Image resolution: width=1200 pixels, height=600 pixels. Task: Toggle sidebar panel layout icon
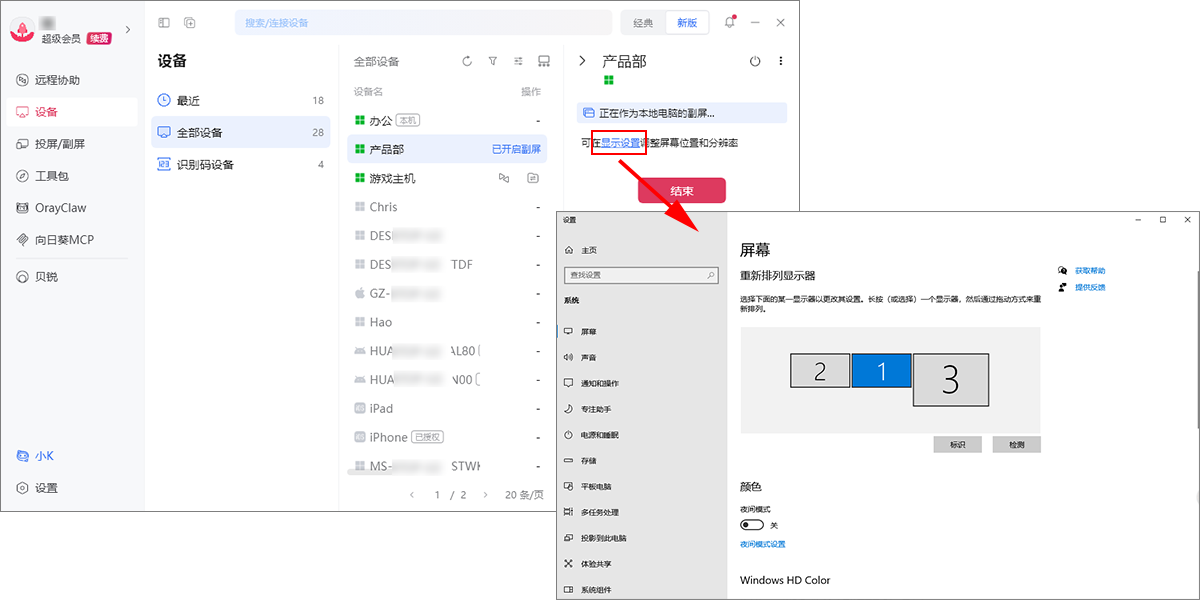click(x=164, y=22)
